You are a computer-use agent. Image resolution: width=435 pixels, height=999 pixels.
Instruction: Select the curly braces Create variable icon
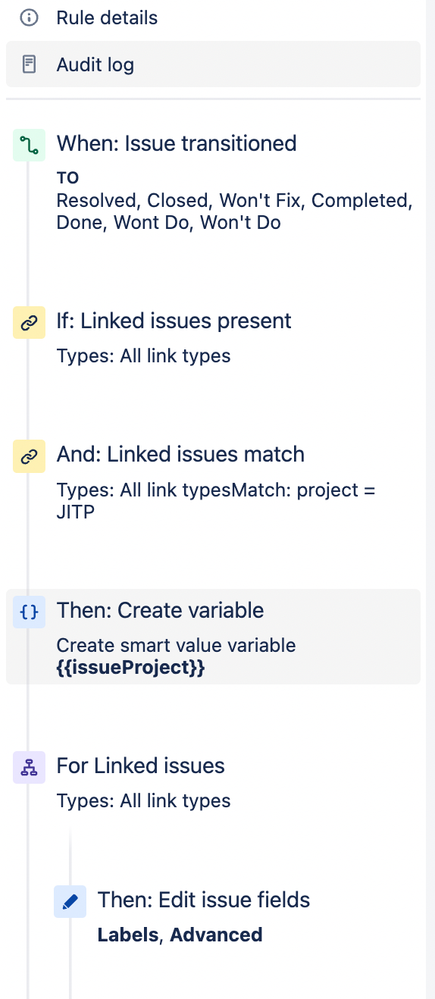pyautogui.click(x=29, y=612)
